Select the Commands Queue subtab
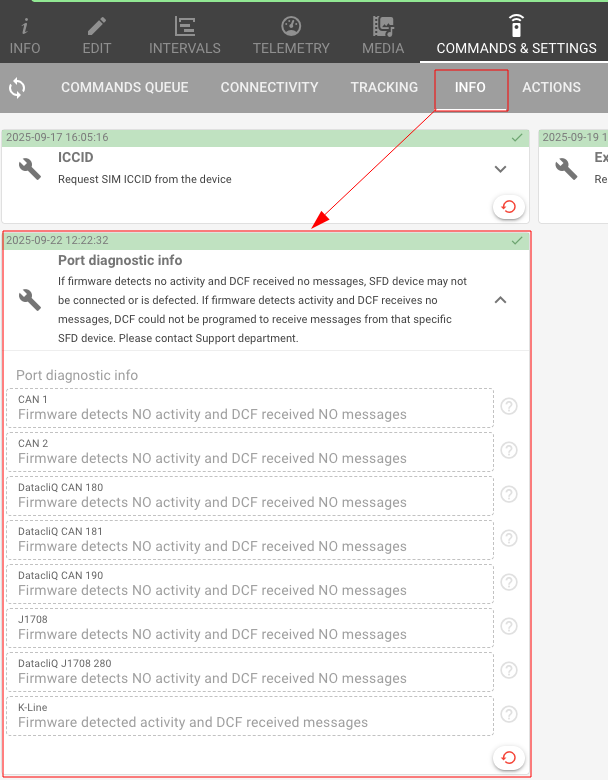The width and height of the screenshot is (608, 780). (125, 88)
